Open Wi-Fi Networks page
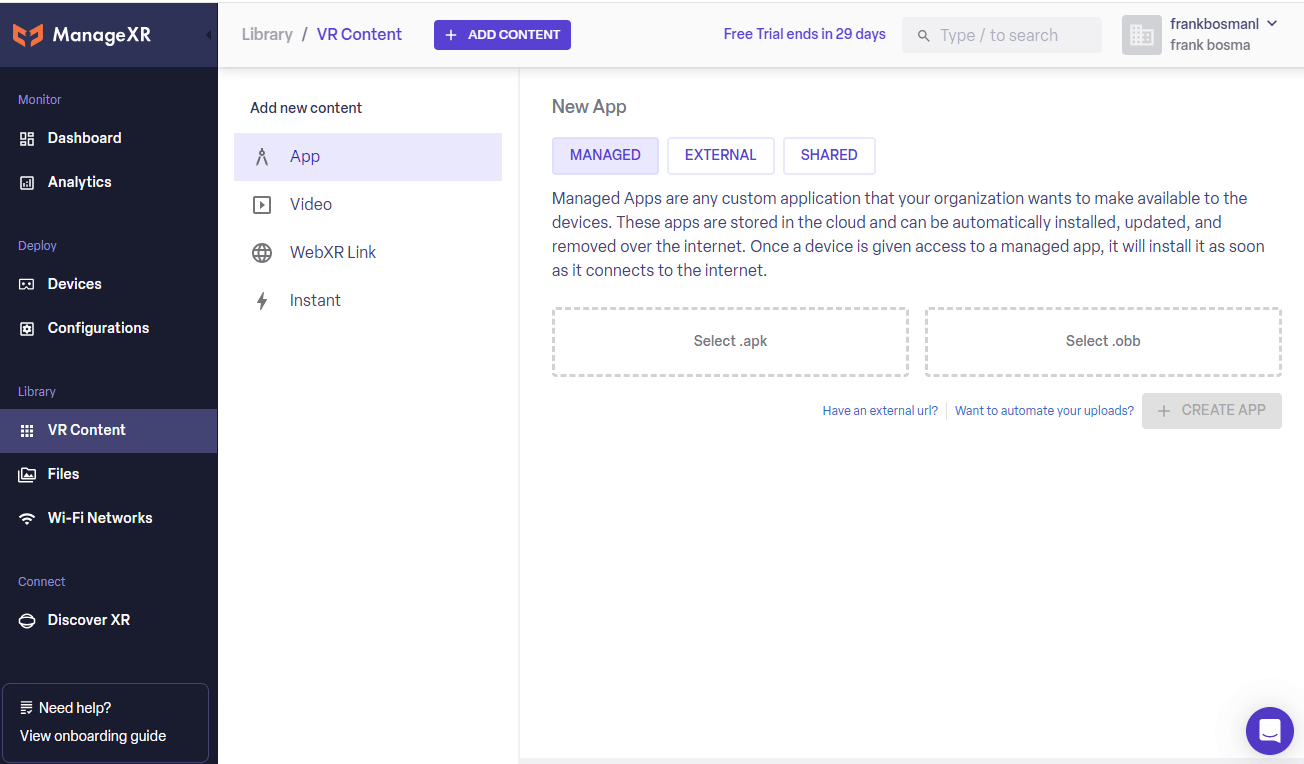1304x764 pixels. 108,519
